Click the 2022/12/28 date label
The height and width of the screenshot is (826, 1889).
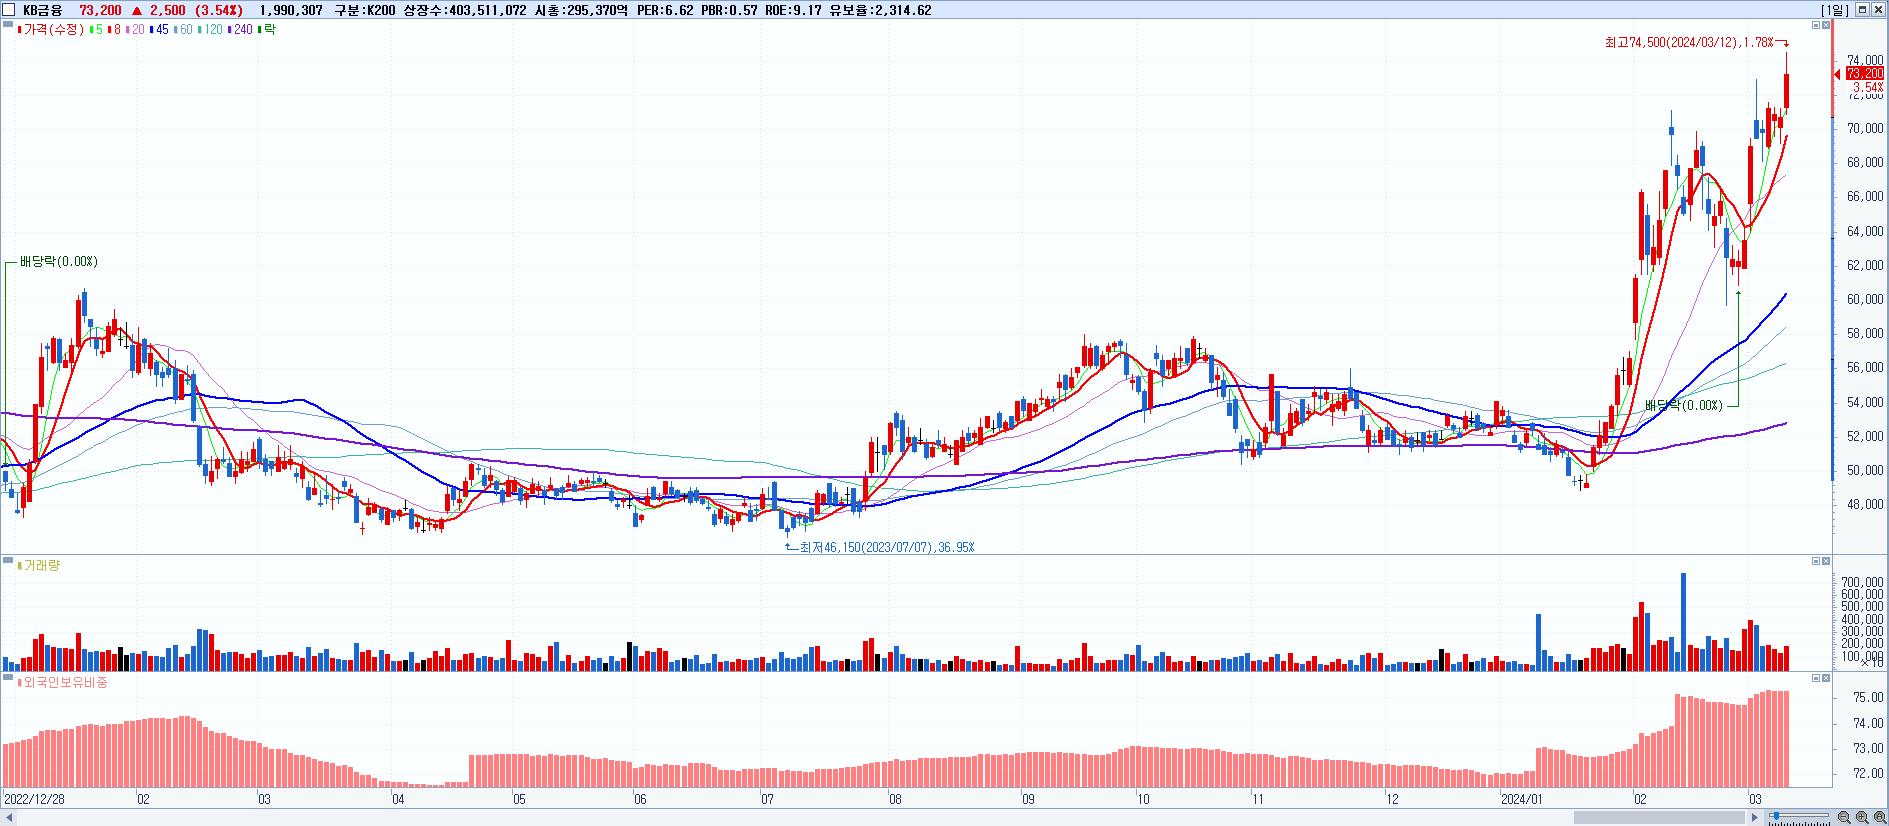click(x=34, y=800)
